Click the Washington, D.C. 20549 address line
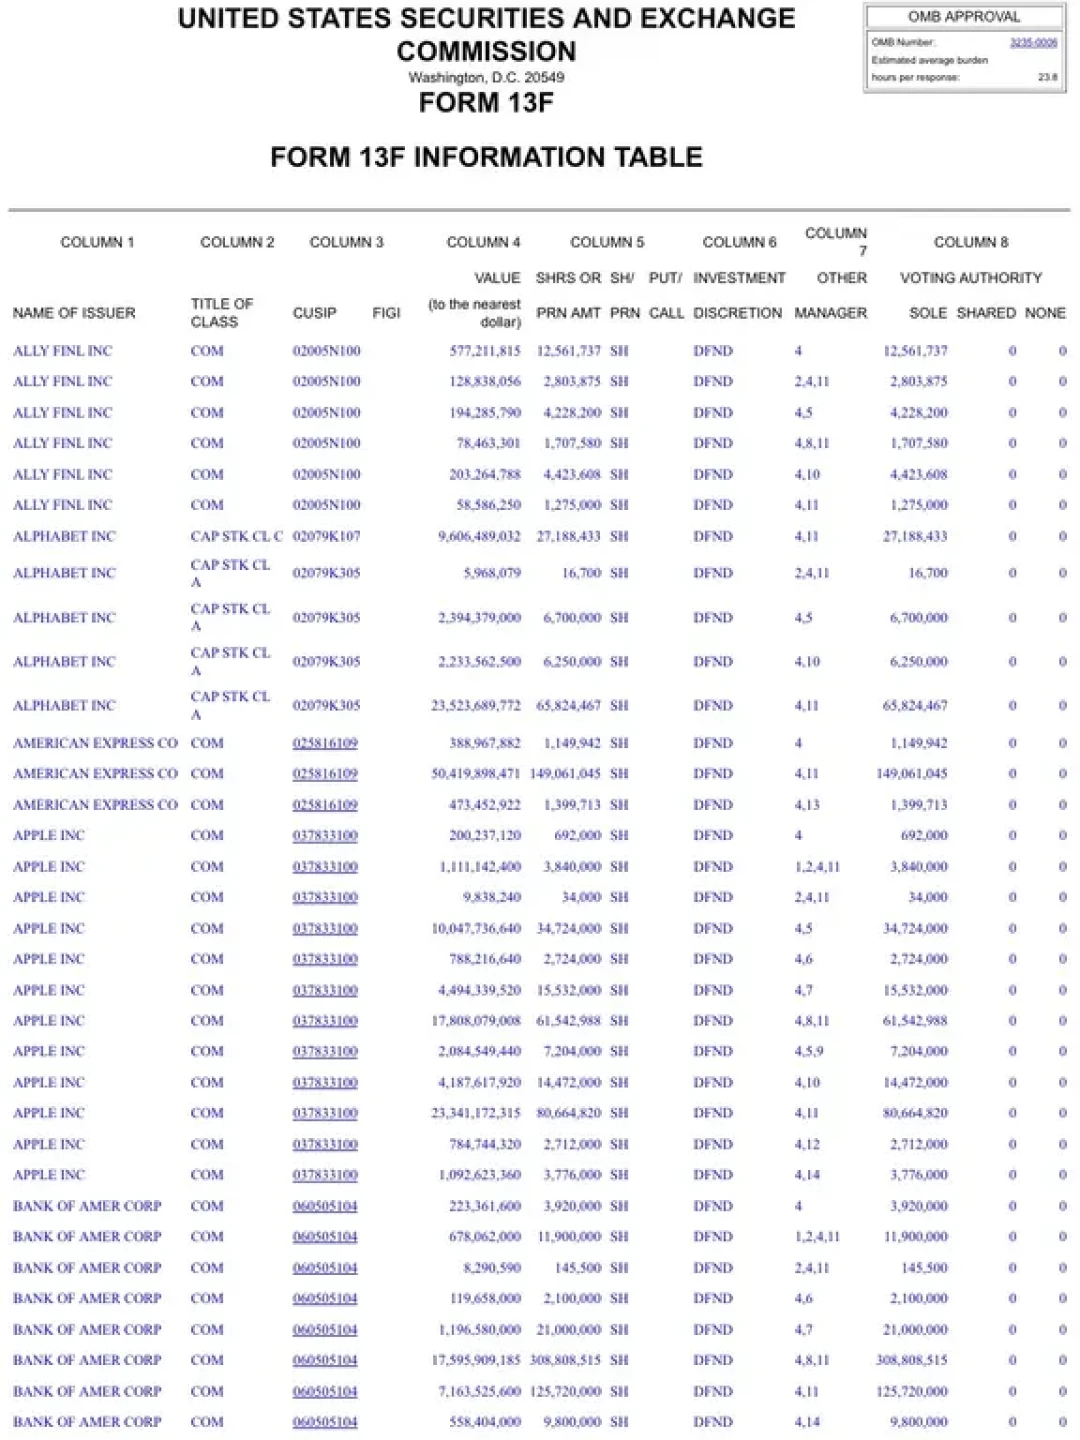Screen dimensions: 1080x1440 click(487, 77)
